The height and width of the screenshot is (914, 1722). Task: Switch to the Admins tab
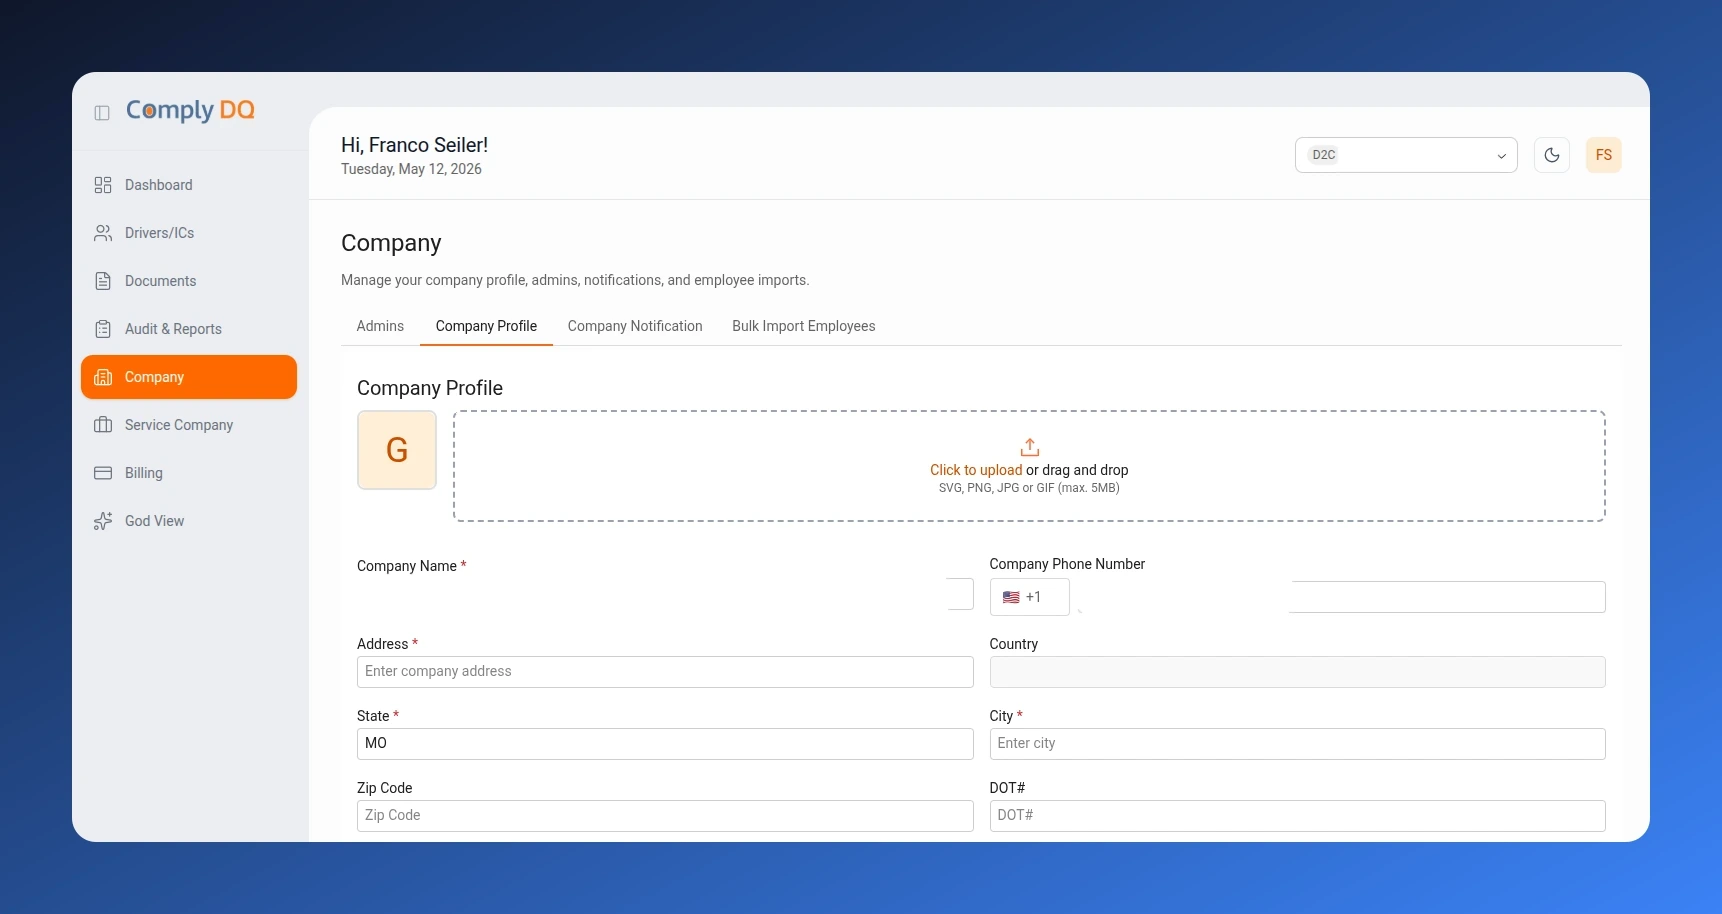[380, 326]
